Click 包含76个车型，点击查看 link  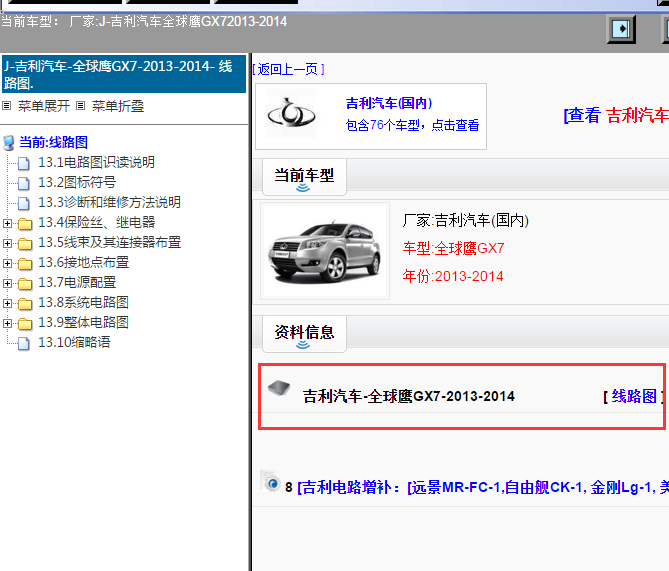pyautogui.click(x=412, y=125)
